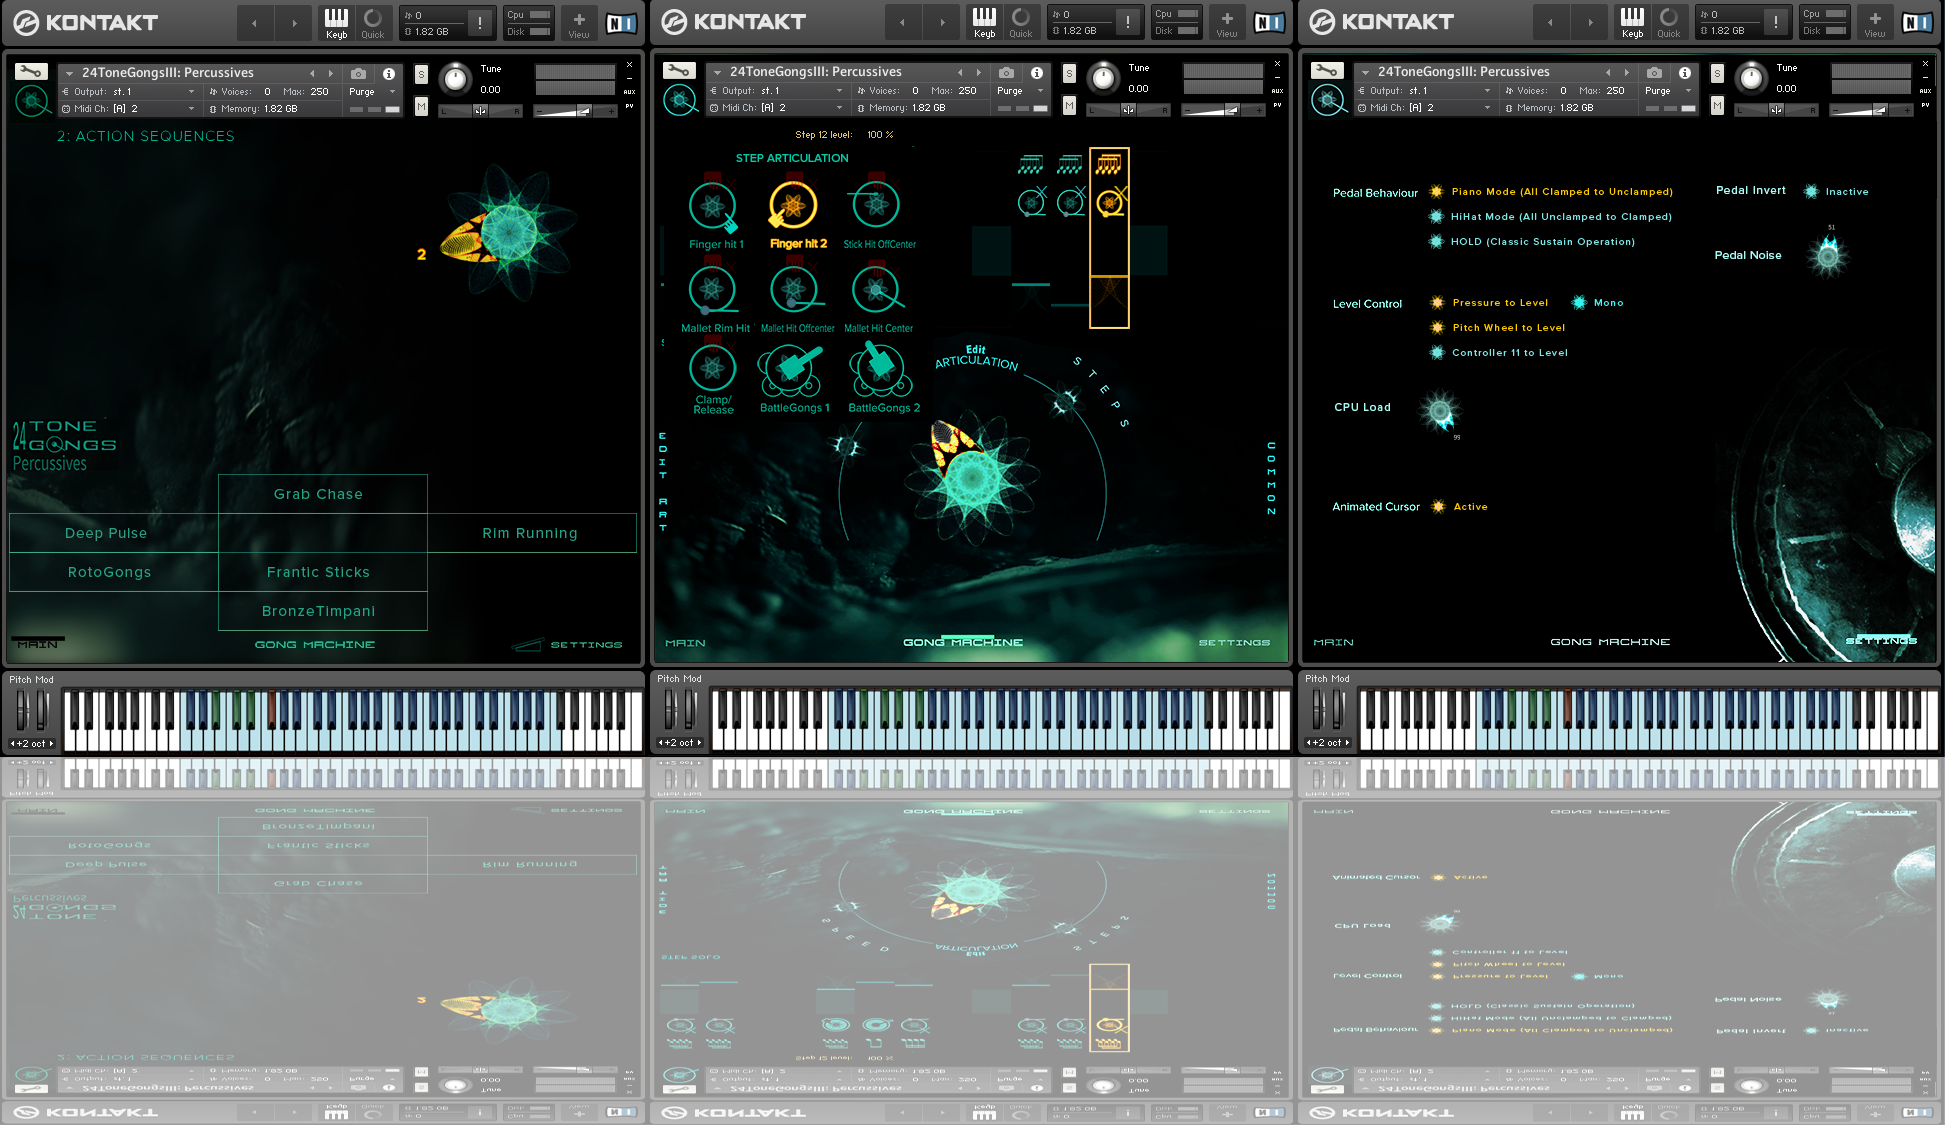
Task: Click pan slider in right window header
Action: click(x=1776, y=110)
